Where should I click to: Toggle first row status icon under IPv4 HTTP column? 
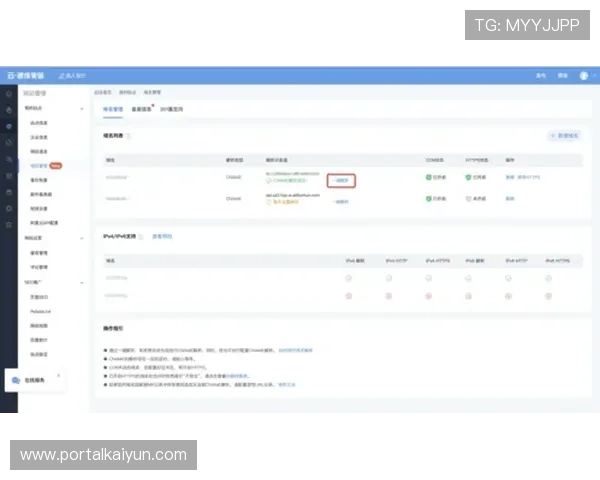(x=388, y=279)
